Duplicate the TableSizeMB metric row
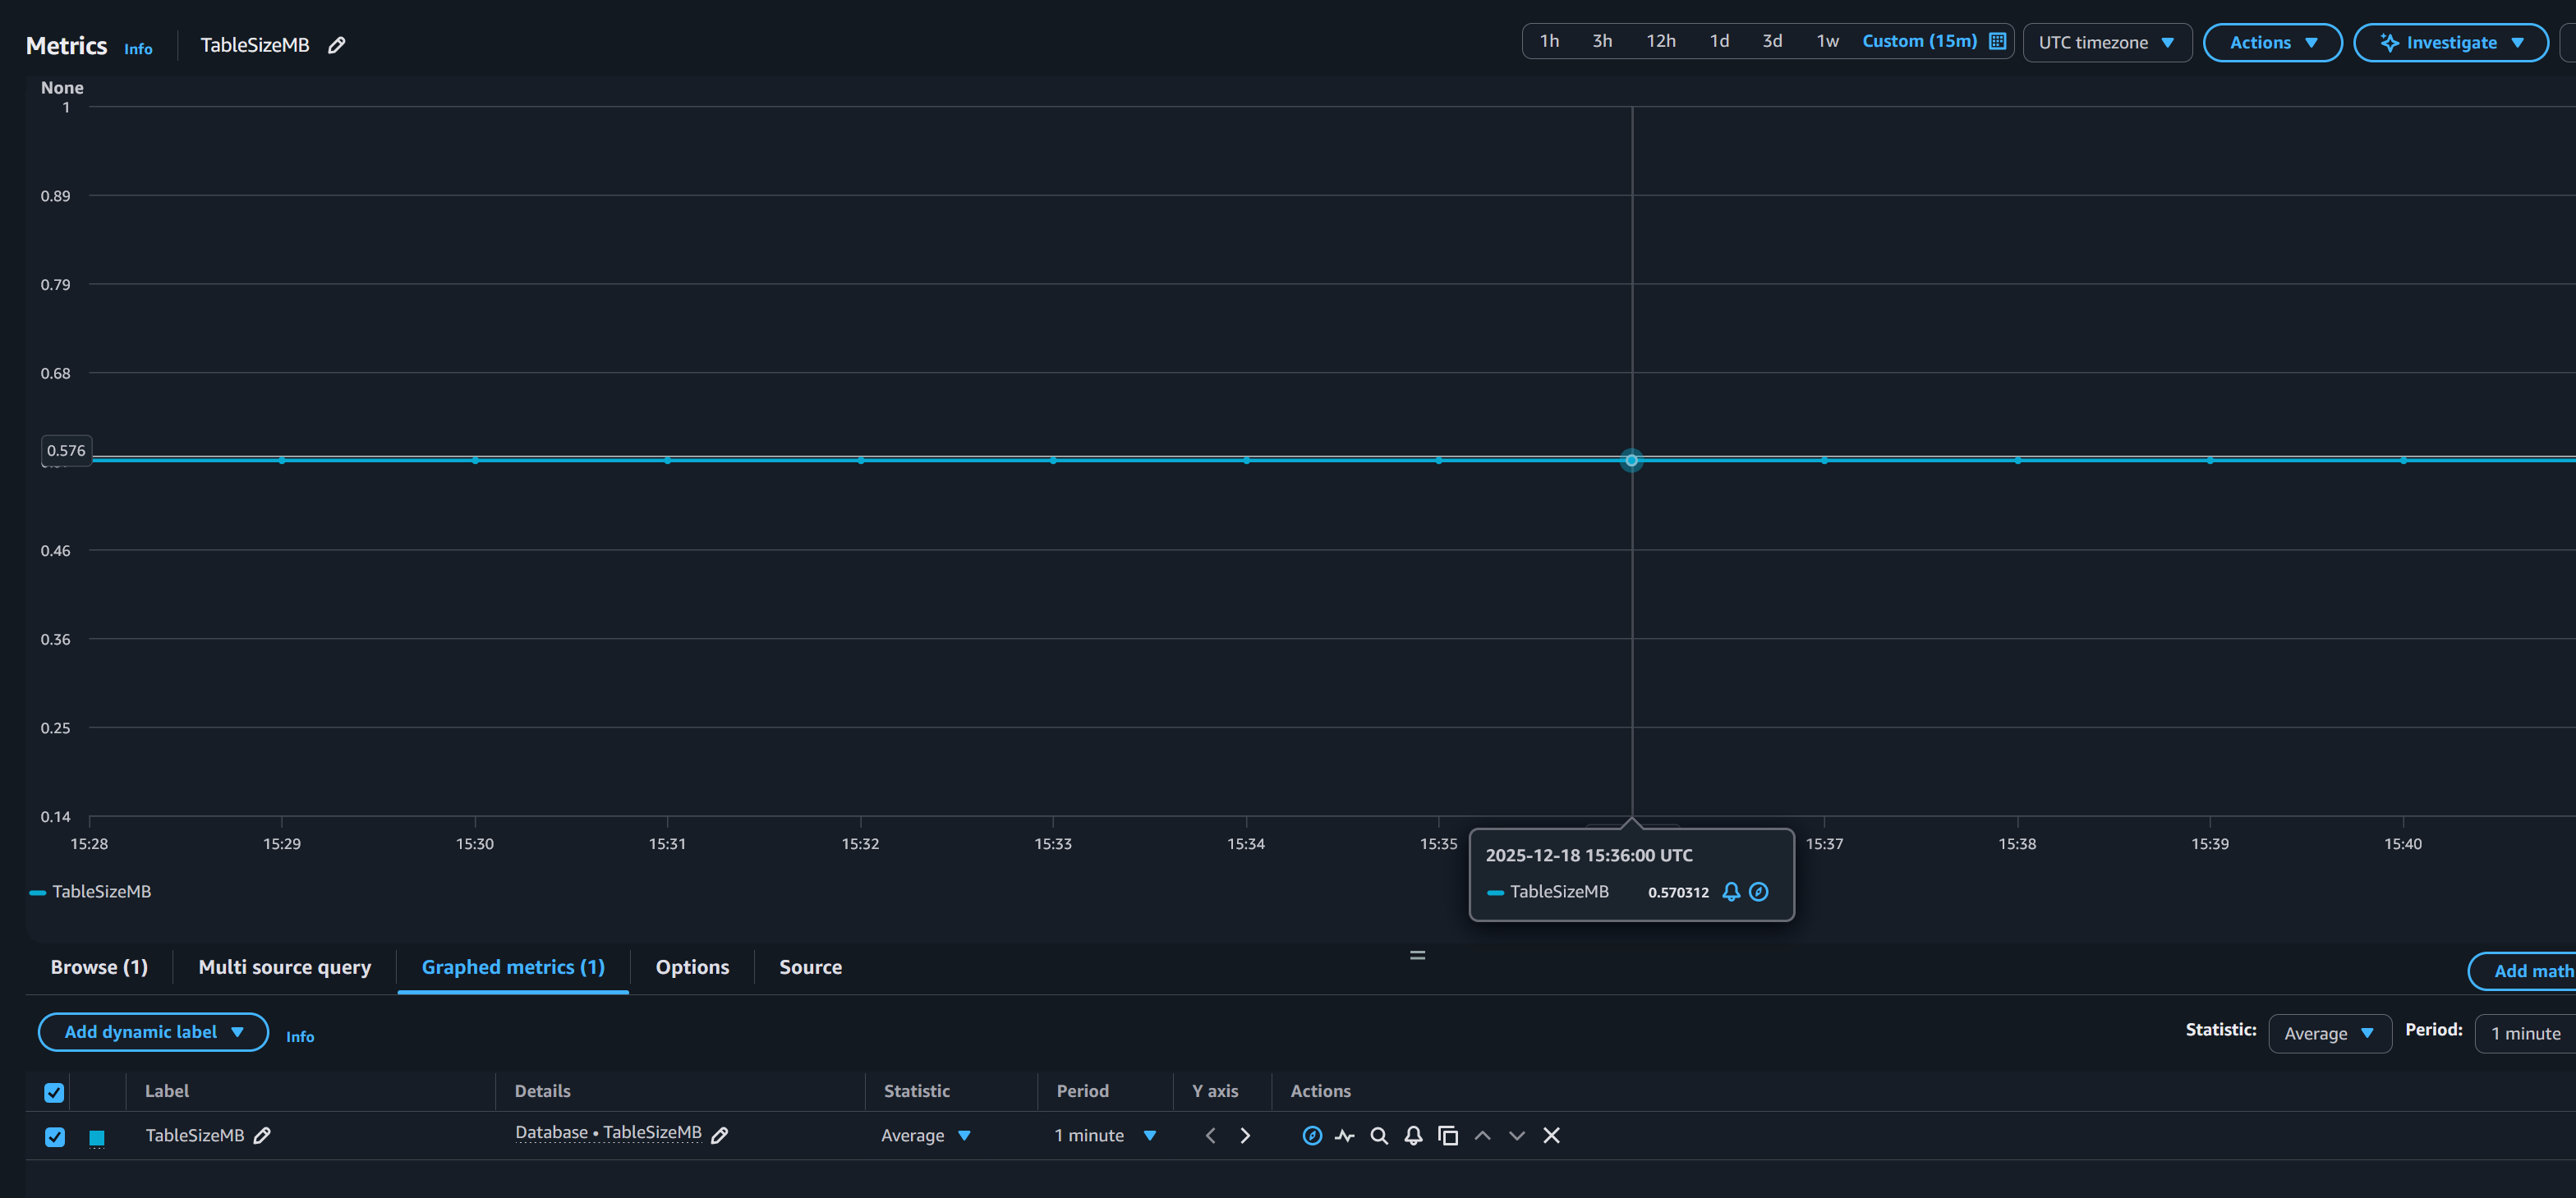The image size is (2576, 1198). point(1447,1135)
